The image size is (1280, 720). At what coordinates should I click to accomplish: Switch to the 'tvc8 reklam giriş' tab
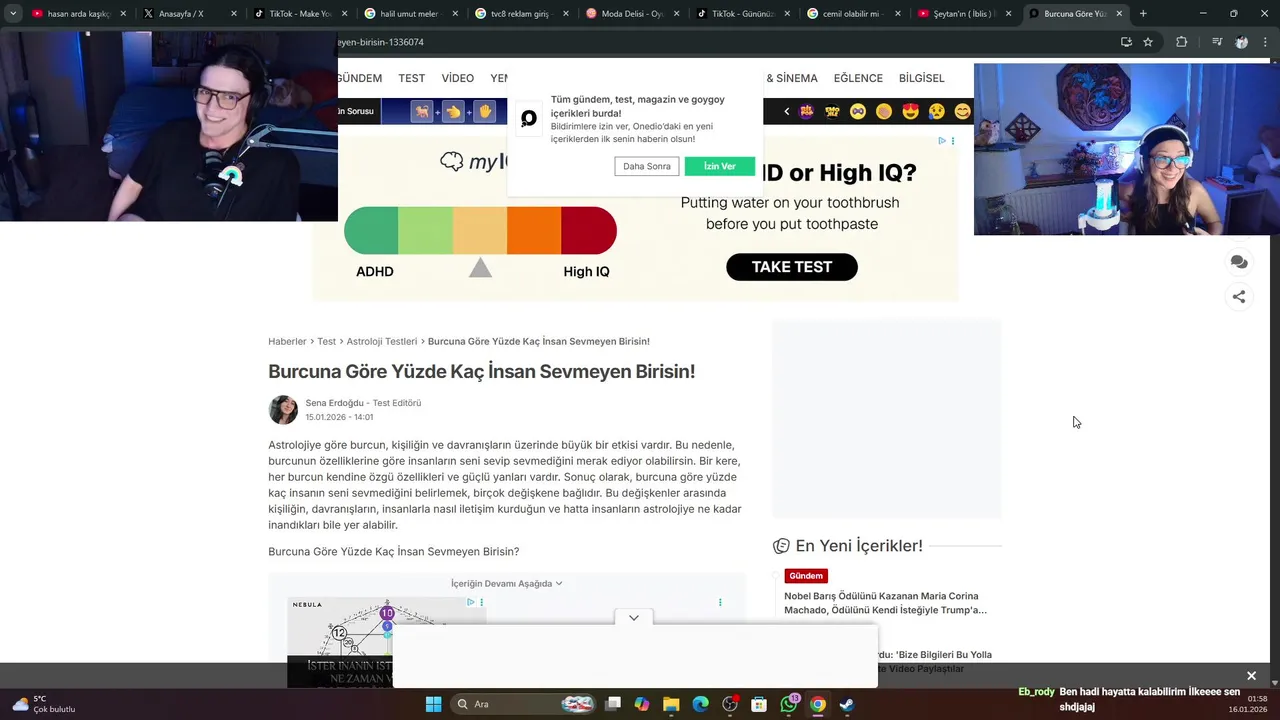click(521, 14)
